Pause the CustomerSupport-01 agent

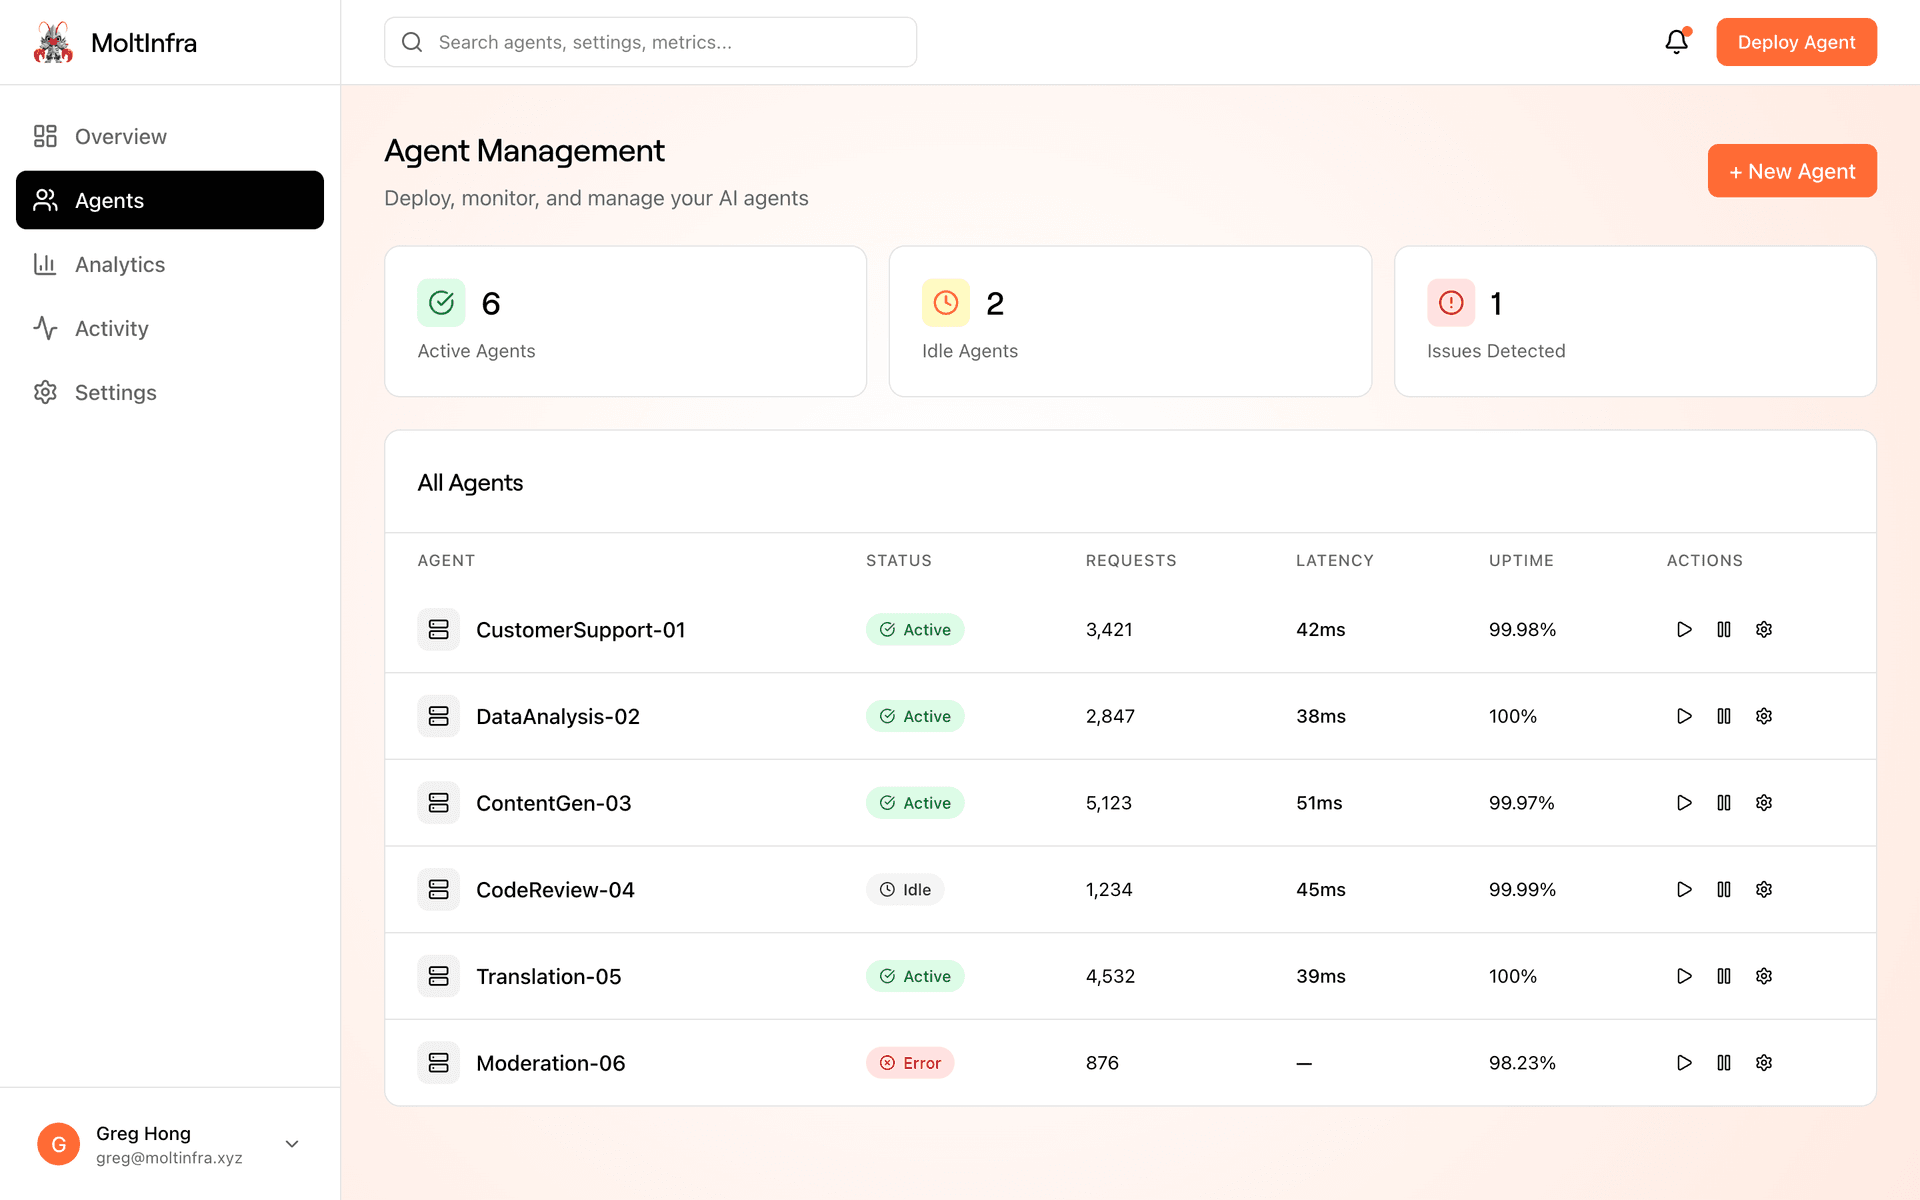1724,629
